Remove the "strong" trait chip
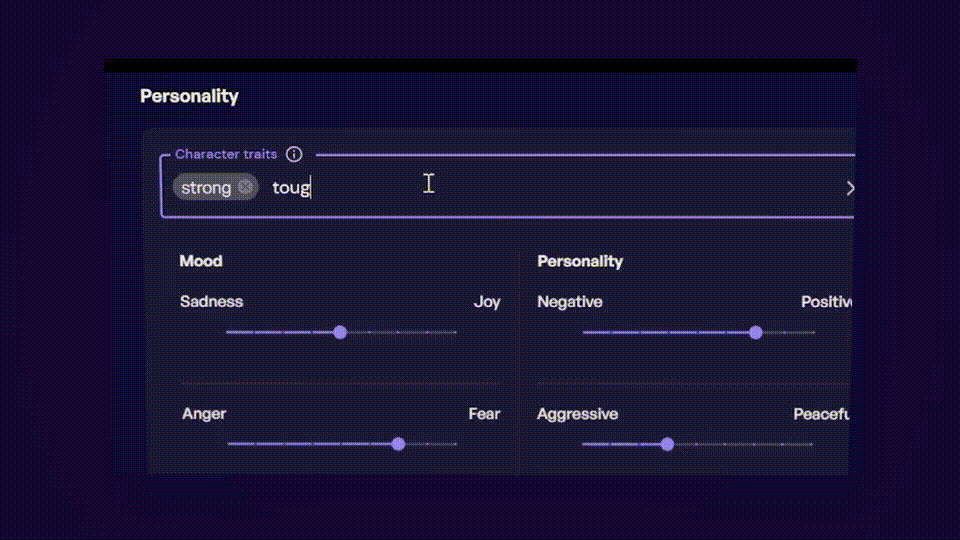Viewport: 960px width, 540px height. coord(245,187)
